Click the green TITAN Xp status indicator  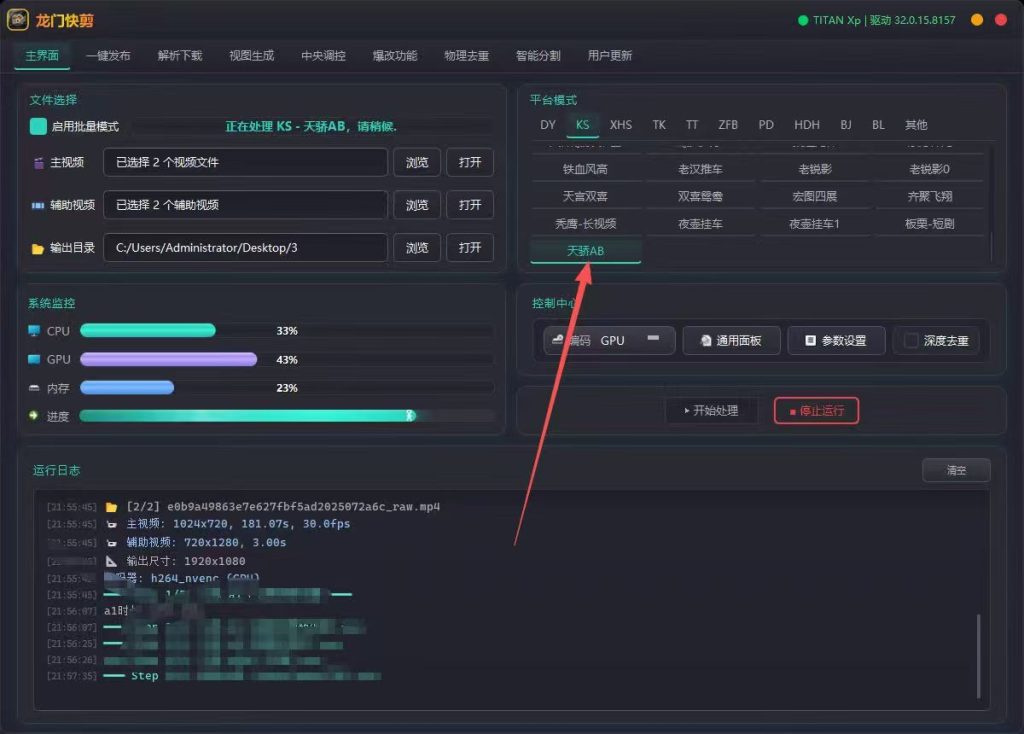pyautogui.click(x=803, y=20)
